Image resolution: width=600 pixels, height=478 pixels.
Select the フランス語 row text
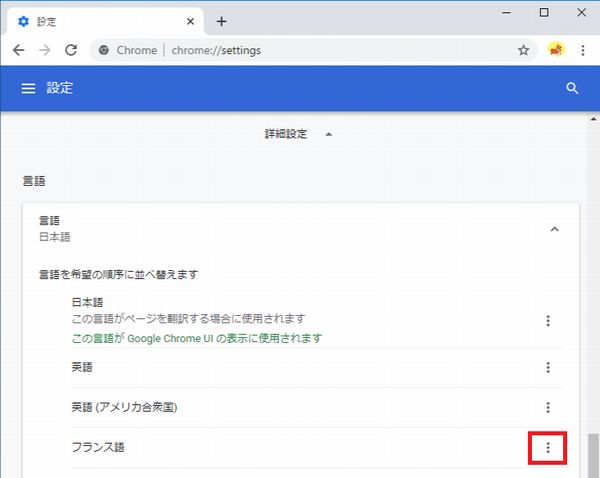(x=98, y=447)
